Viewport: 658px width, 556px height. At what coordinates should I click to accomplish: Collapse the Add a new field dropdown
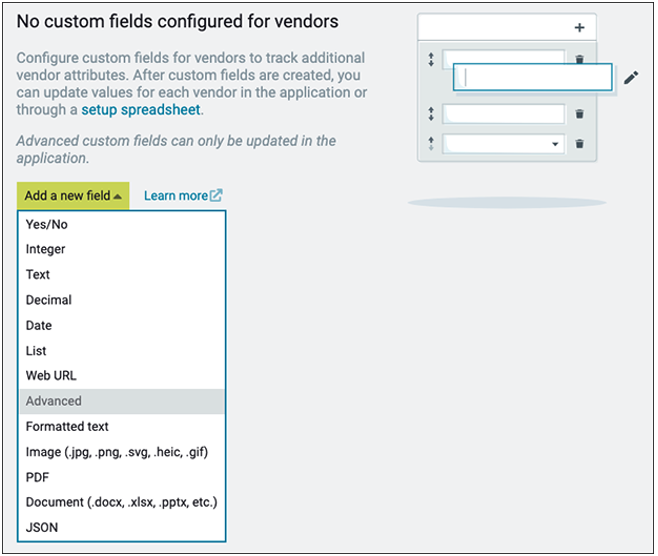point(73,196)
